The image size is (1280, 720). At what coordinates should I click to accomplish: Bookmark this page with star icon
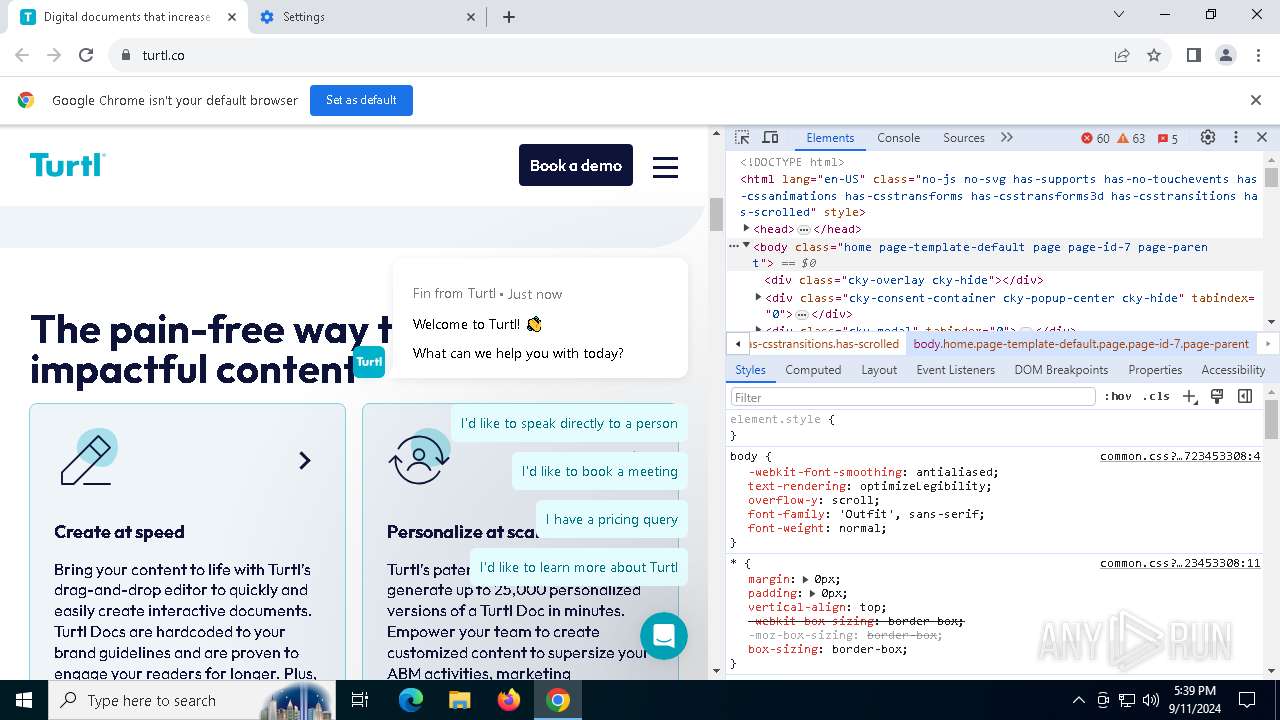tap(1154, 55)
